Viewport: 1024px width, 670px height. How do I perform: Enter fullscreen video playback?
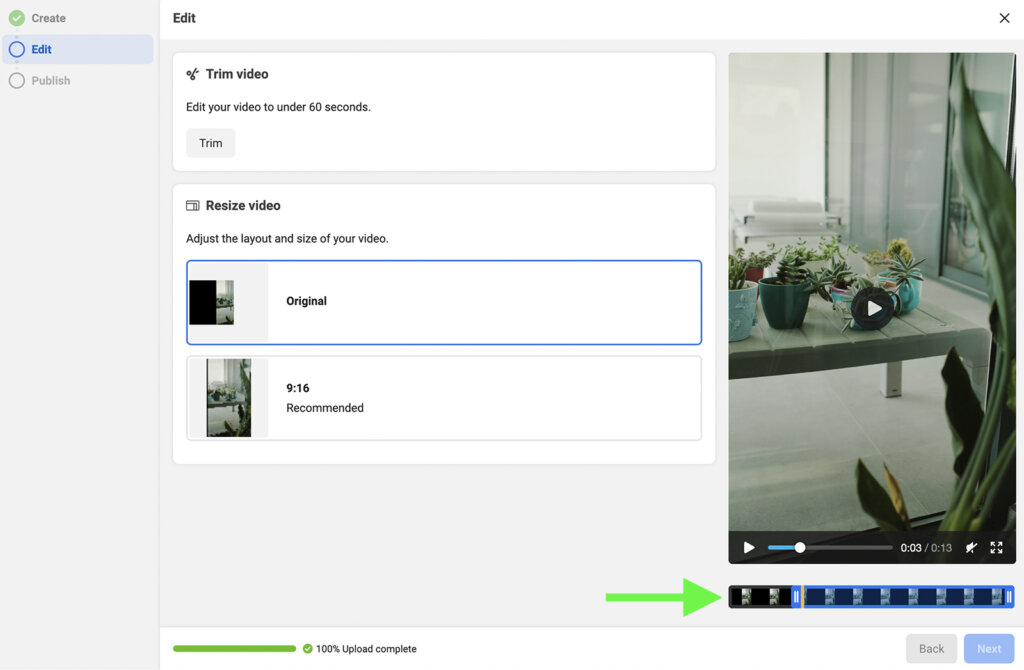point(996,547)
